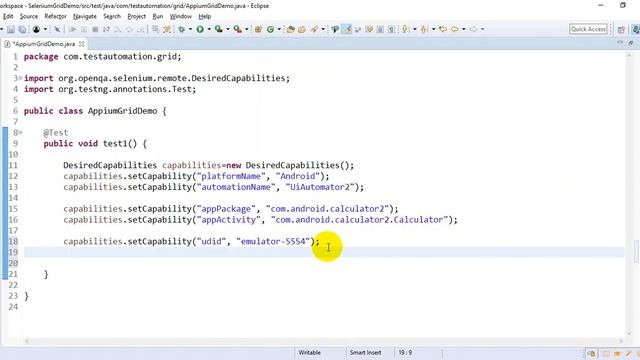This screenshot has width=640, height=360.
Task: Click the Previous Annotation arrow icon
Action: (x=424, y=29)
